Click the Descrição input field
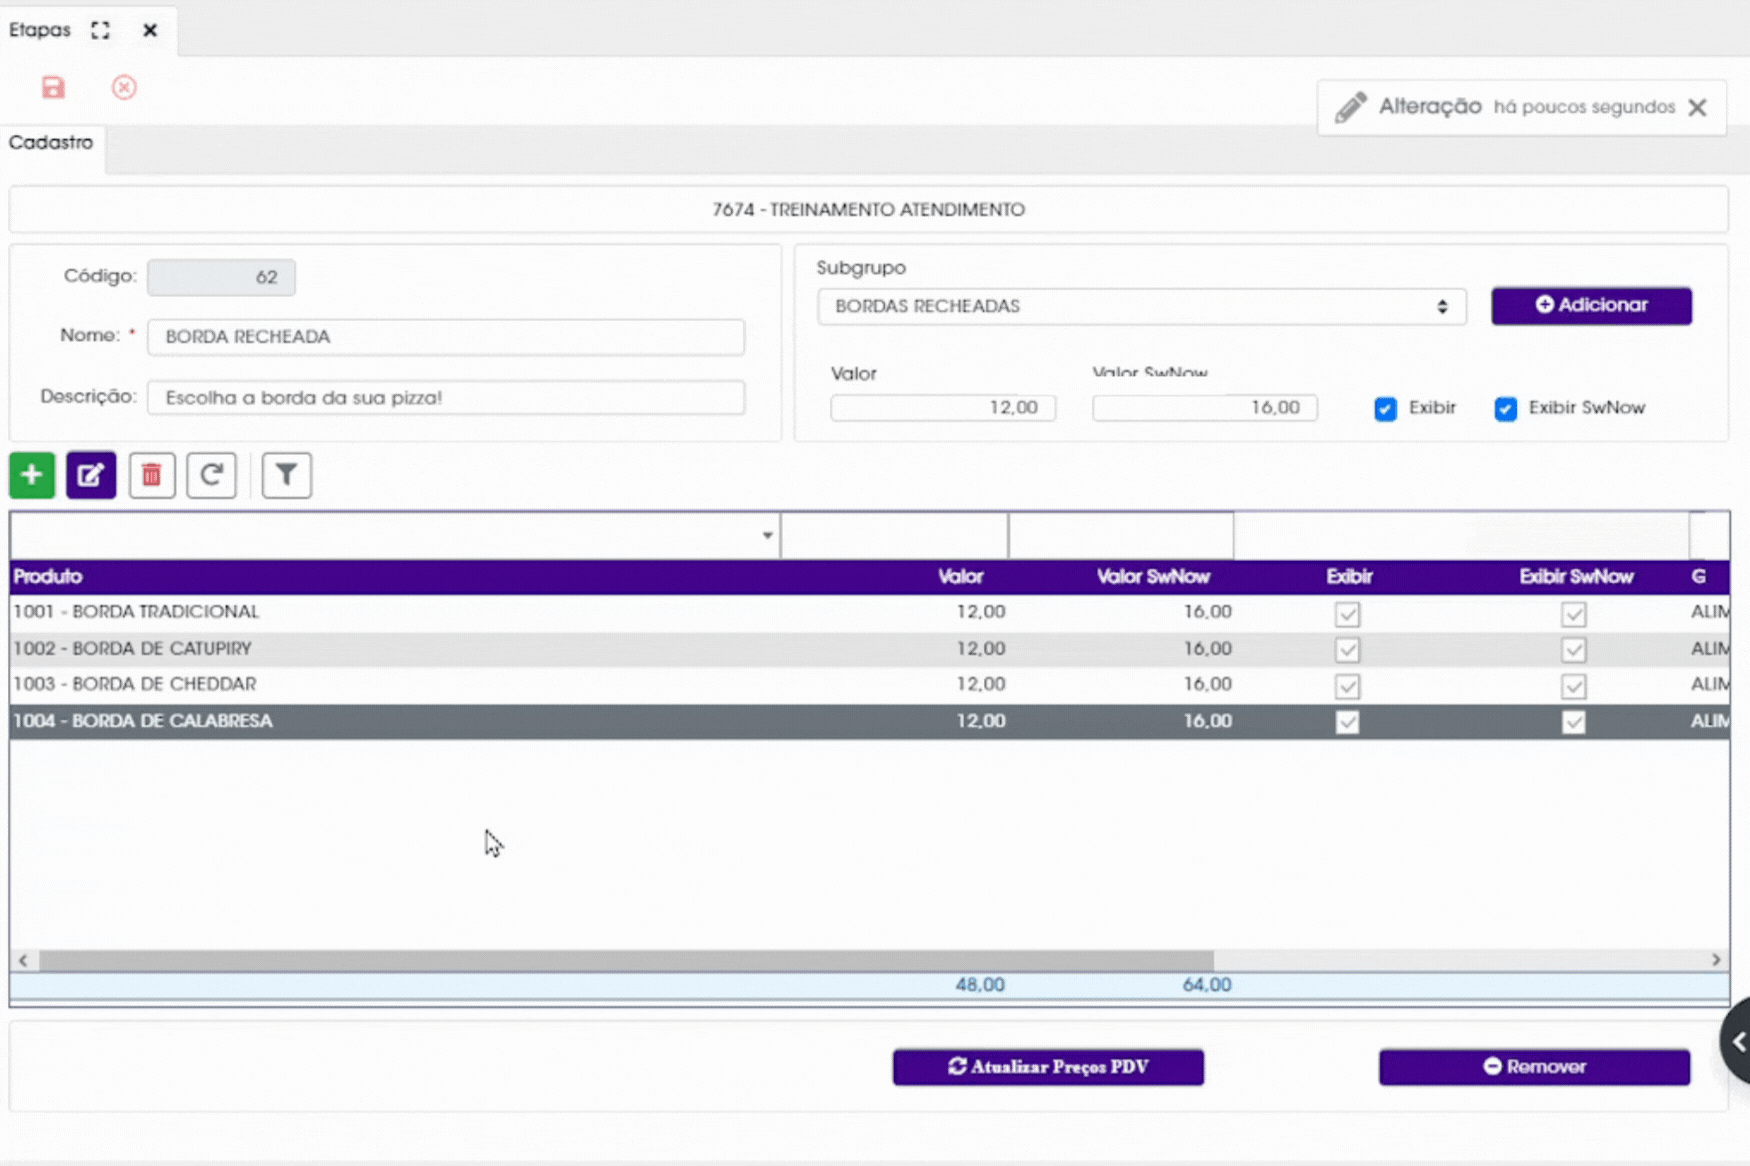The height and width of the screenshot is (1166, 1750). (x=446, y=398)
